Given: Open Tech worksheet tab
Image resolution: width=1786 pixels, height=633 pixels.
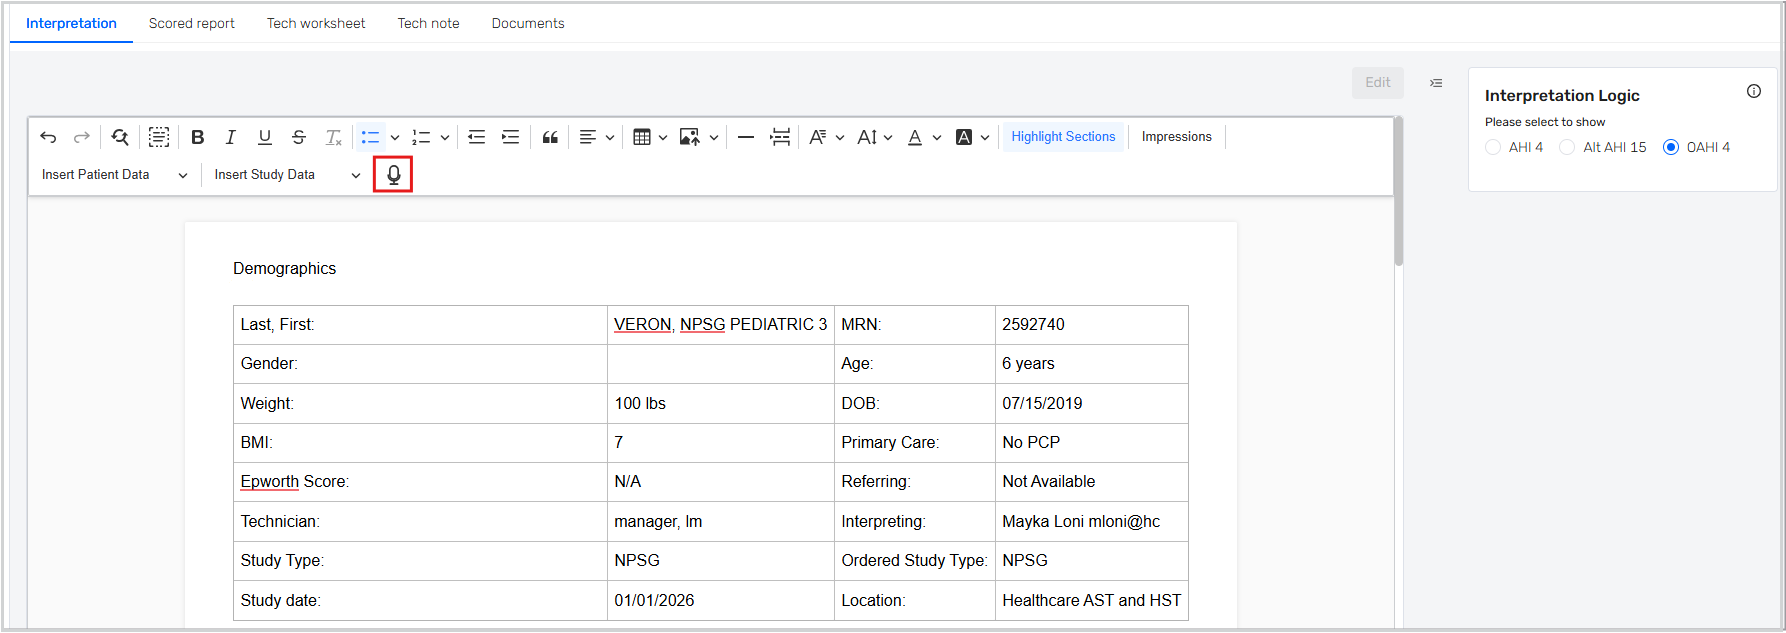Looking at the screenshot, I should click(316, 23).
